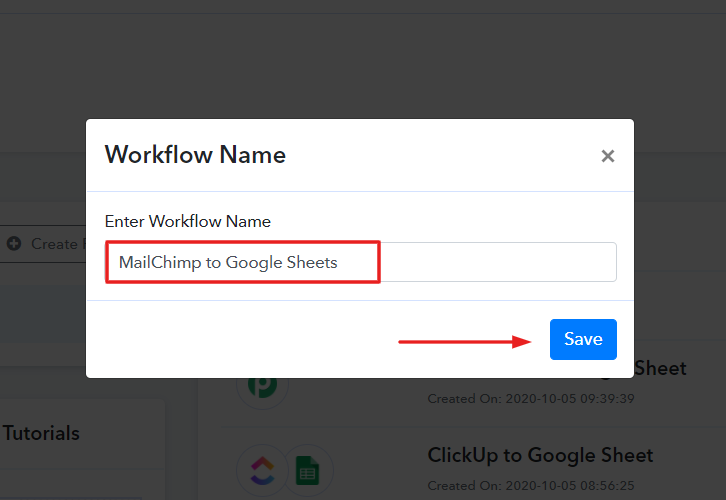This screenshot has width=726, height=500.
Task: Click the green Pabbly icon behind dialog
Action: click(262, 388)
